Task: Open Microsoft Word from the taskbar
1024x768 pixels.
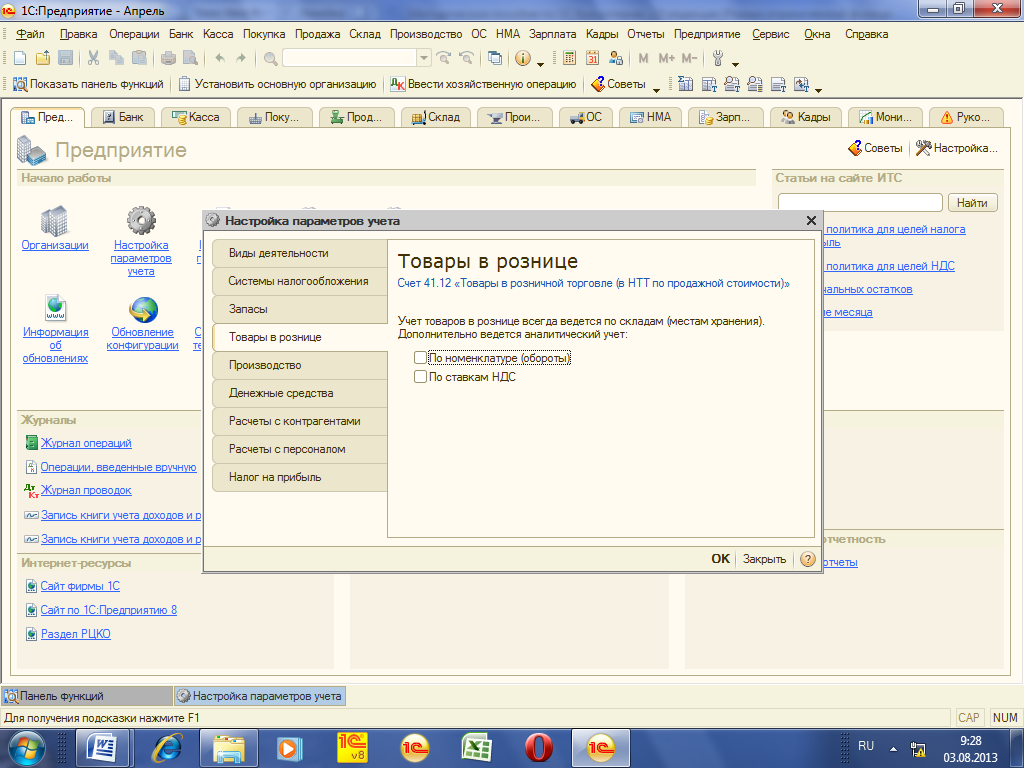Action: (x=104, y=748)
